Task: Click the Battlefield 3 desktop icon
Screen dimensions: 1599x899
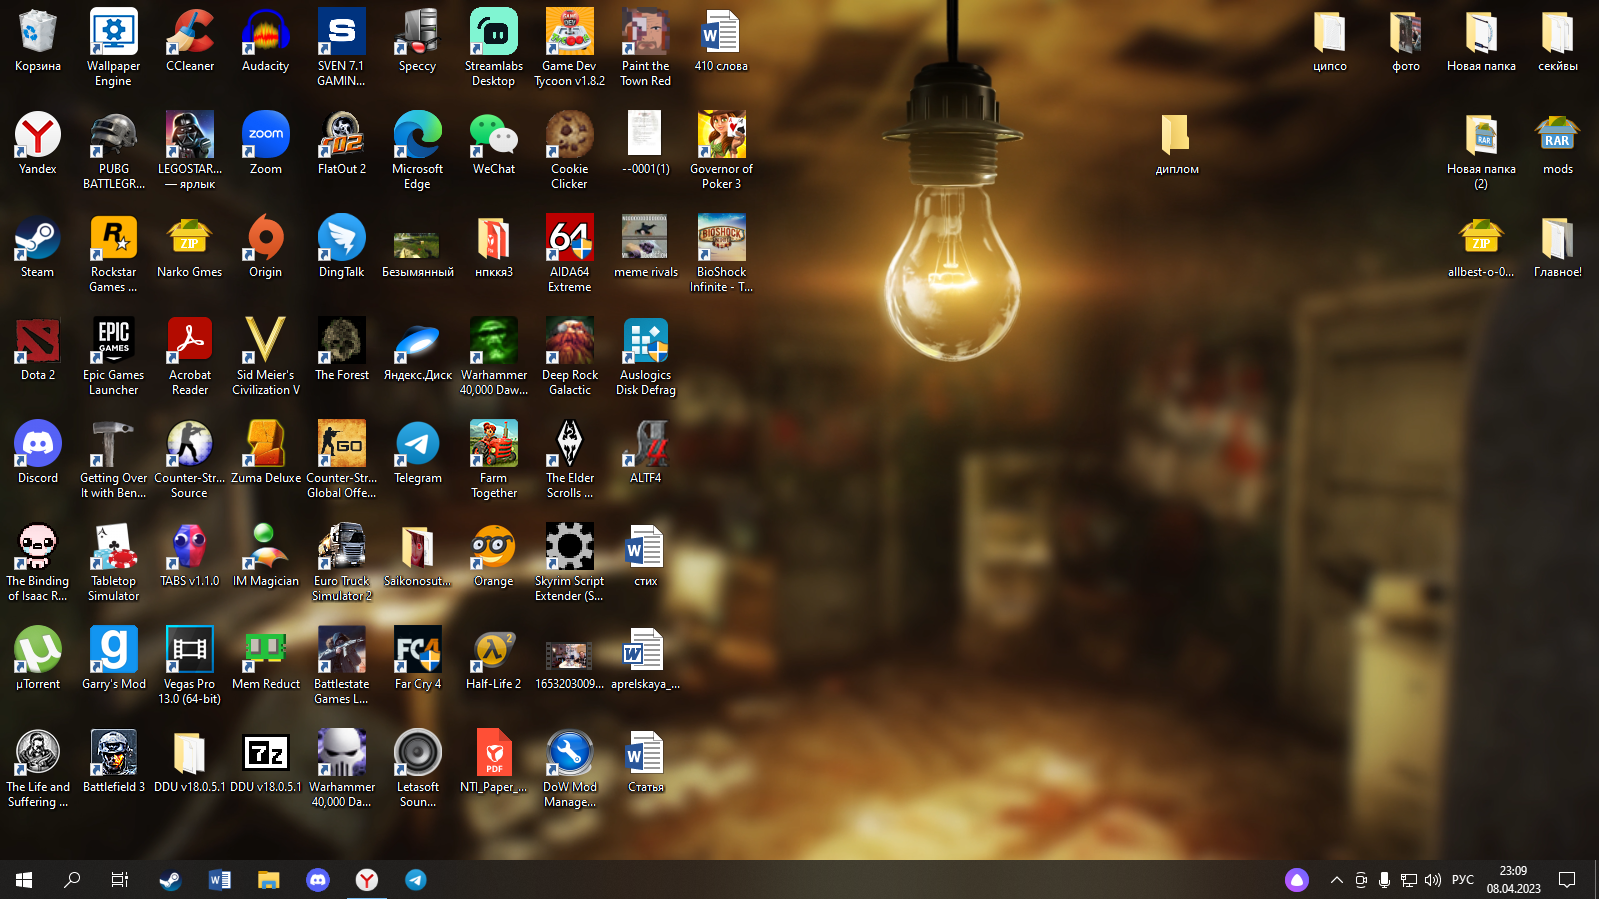Action: click(114, 761)
